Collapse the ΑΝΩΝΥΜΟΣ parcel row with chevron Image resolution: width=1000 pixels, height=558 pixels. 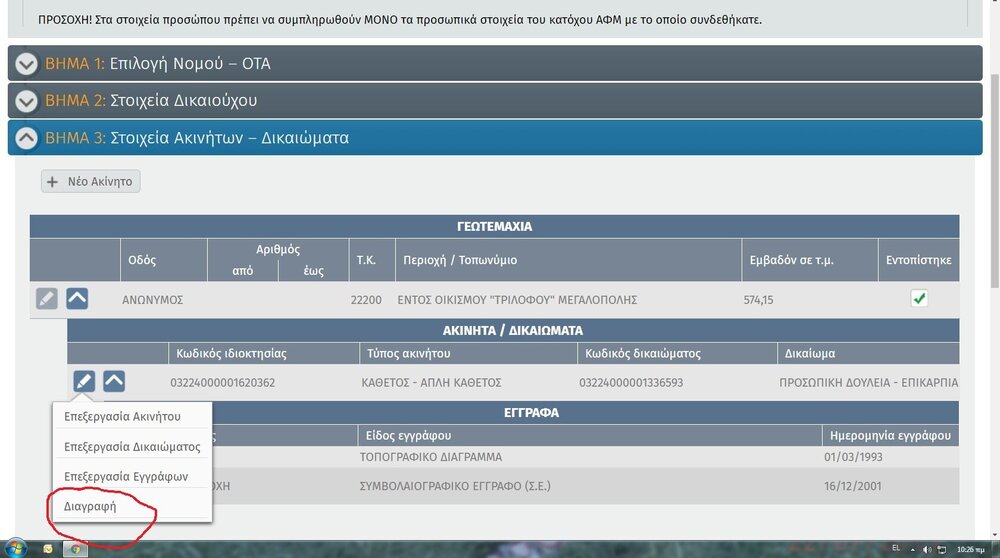pyautogui.click(x=77, y=299)
